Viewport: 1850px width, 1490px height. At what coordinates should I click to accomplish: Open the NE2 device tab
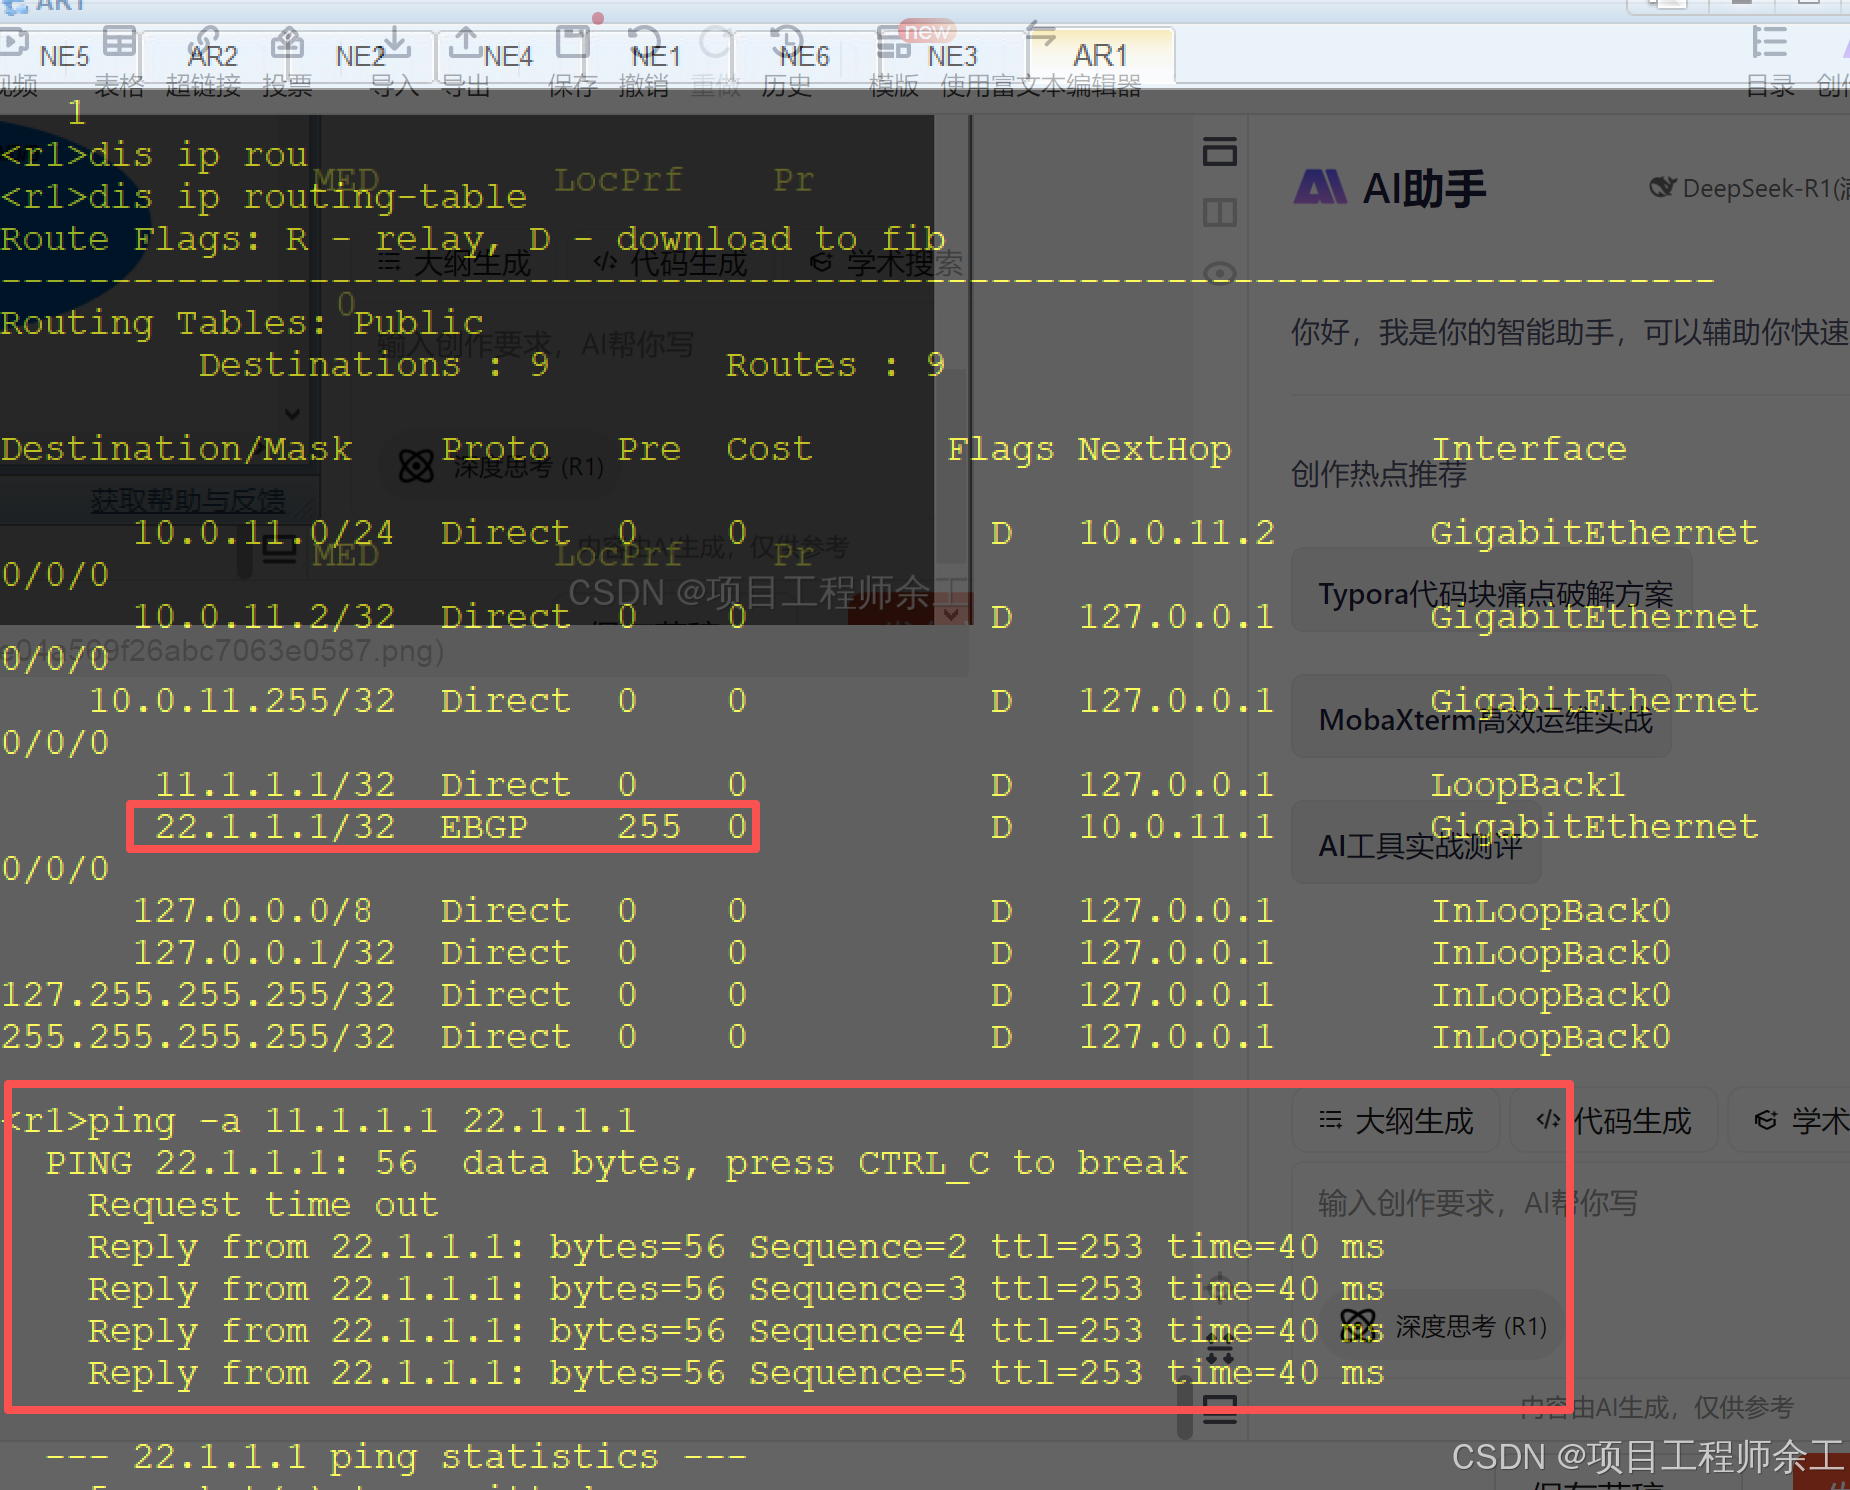click(360, 56)
